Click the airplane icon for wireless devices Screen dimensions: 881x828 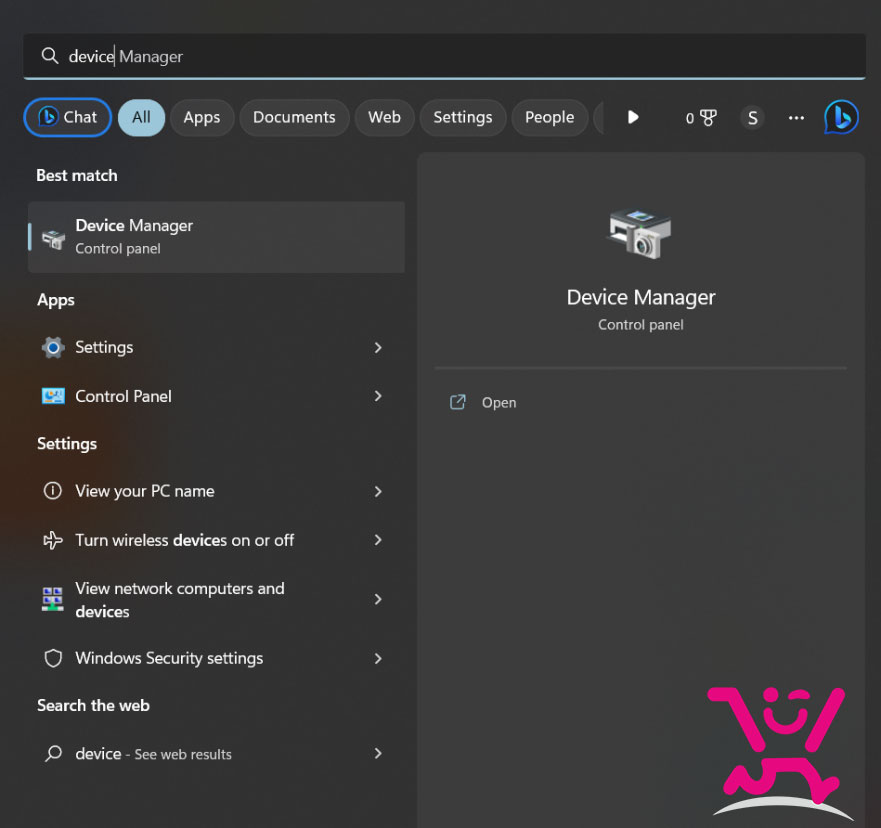tap(53, 540)
